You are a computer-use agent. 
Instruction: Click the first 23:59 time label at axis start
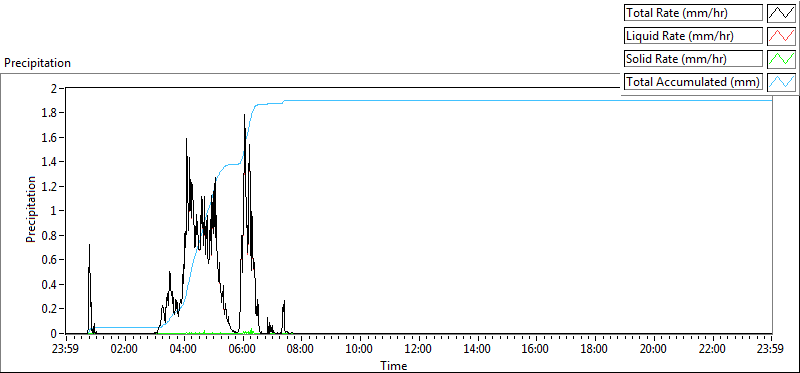tap(66, 349)
